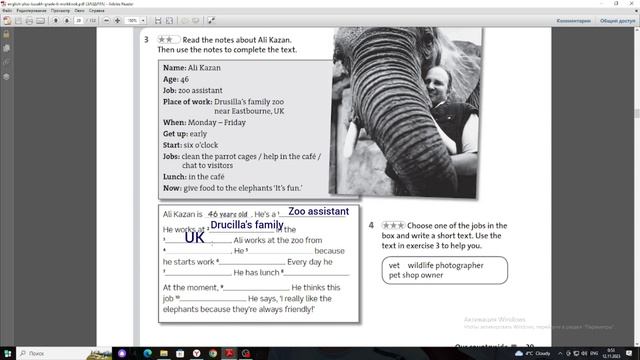This screenshot has width=640, height=360.
Task: Click the elephant photo in the document
Action: tap(405, 112)
